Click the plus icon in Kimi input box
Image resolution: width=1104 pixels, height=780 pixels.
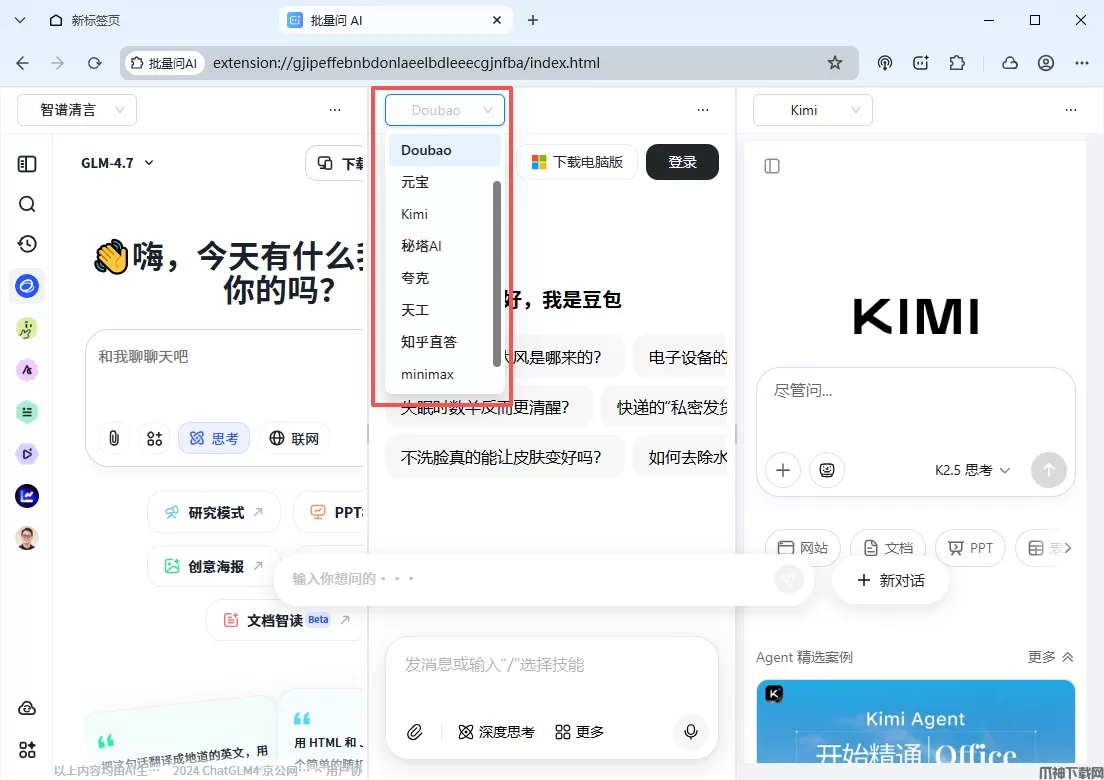[783, 469]
